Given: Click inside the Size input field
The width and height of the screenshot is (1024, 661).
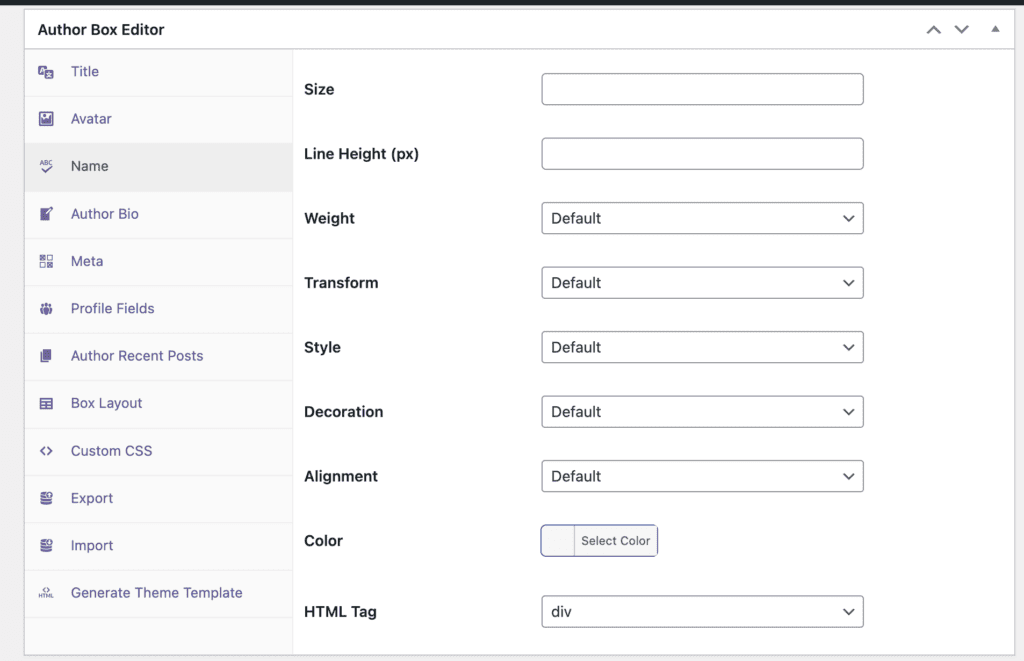Looking at the screenshot, I should click(702, 89).
